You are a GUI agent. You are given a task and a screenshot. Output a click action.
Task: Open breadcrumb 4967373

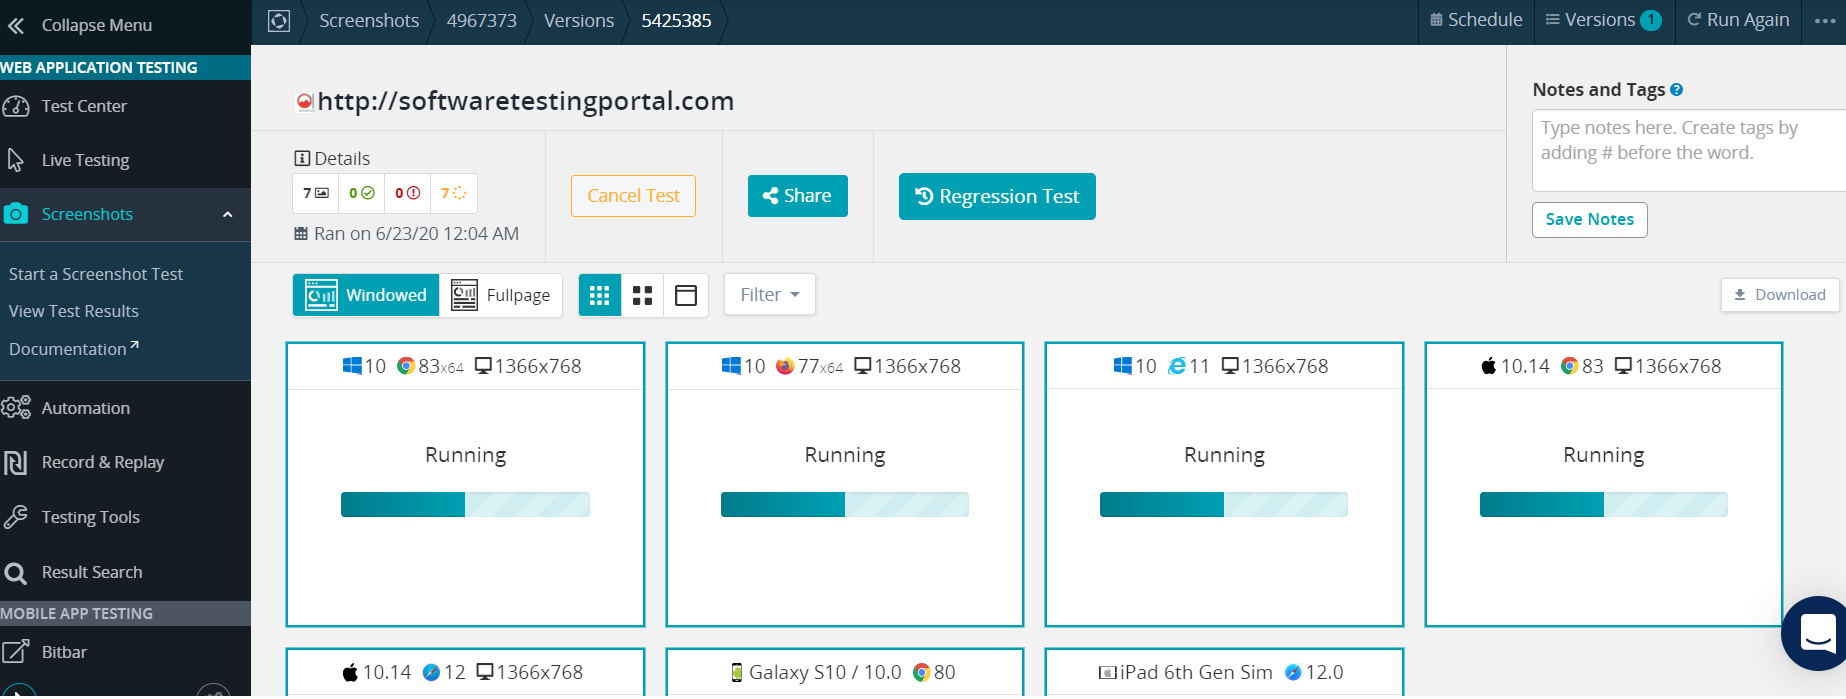(x=482, y=21)
